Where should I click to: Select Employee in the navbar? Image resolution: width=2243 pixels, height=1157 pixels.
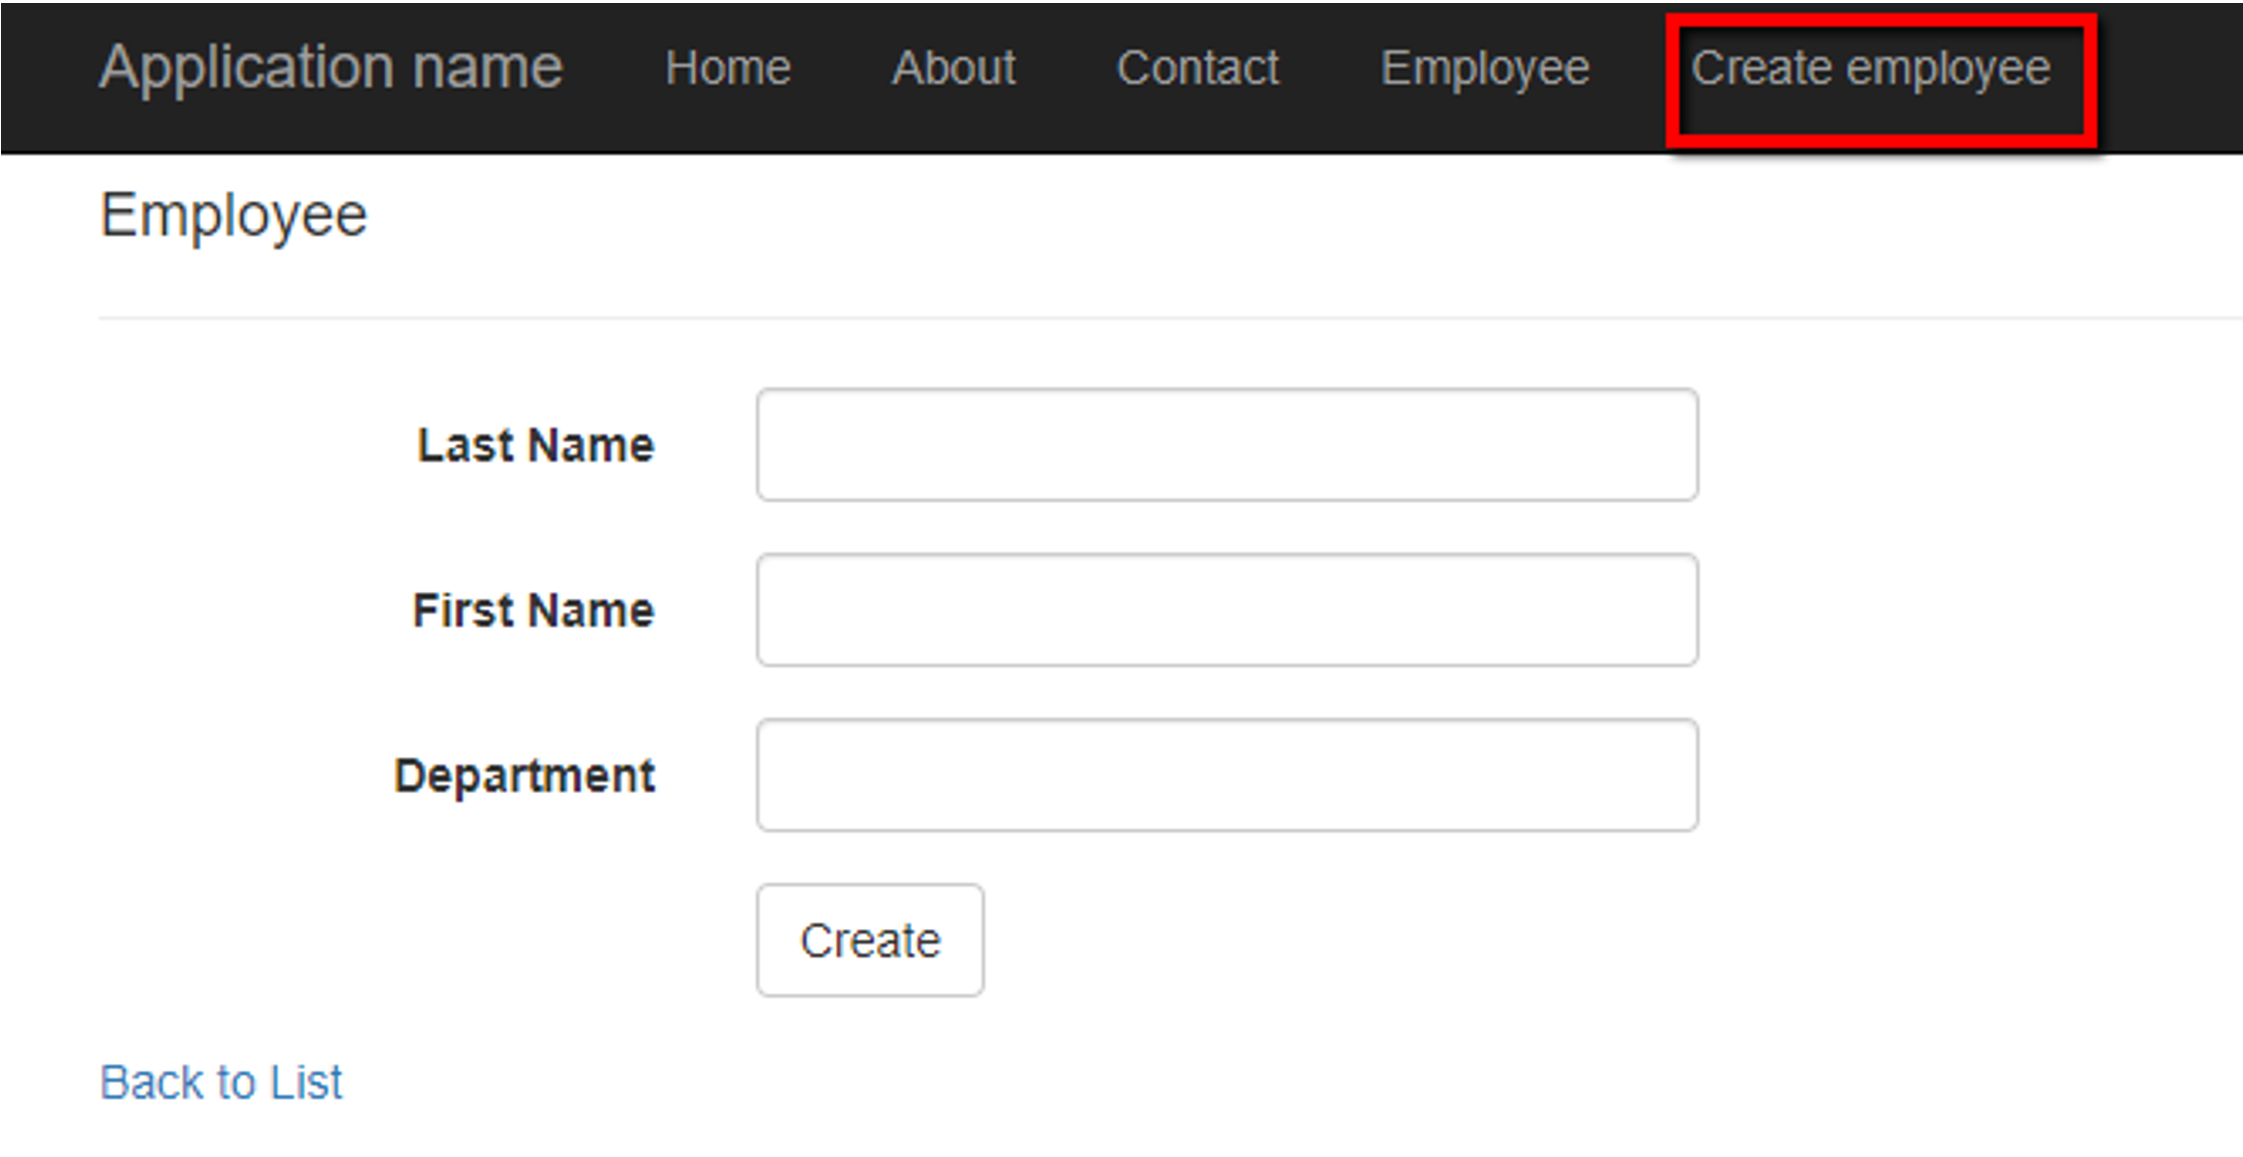[1485, 68]
